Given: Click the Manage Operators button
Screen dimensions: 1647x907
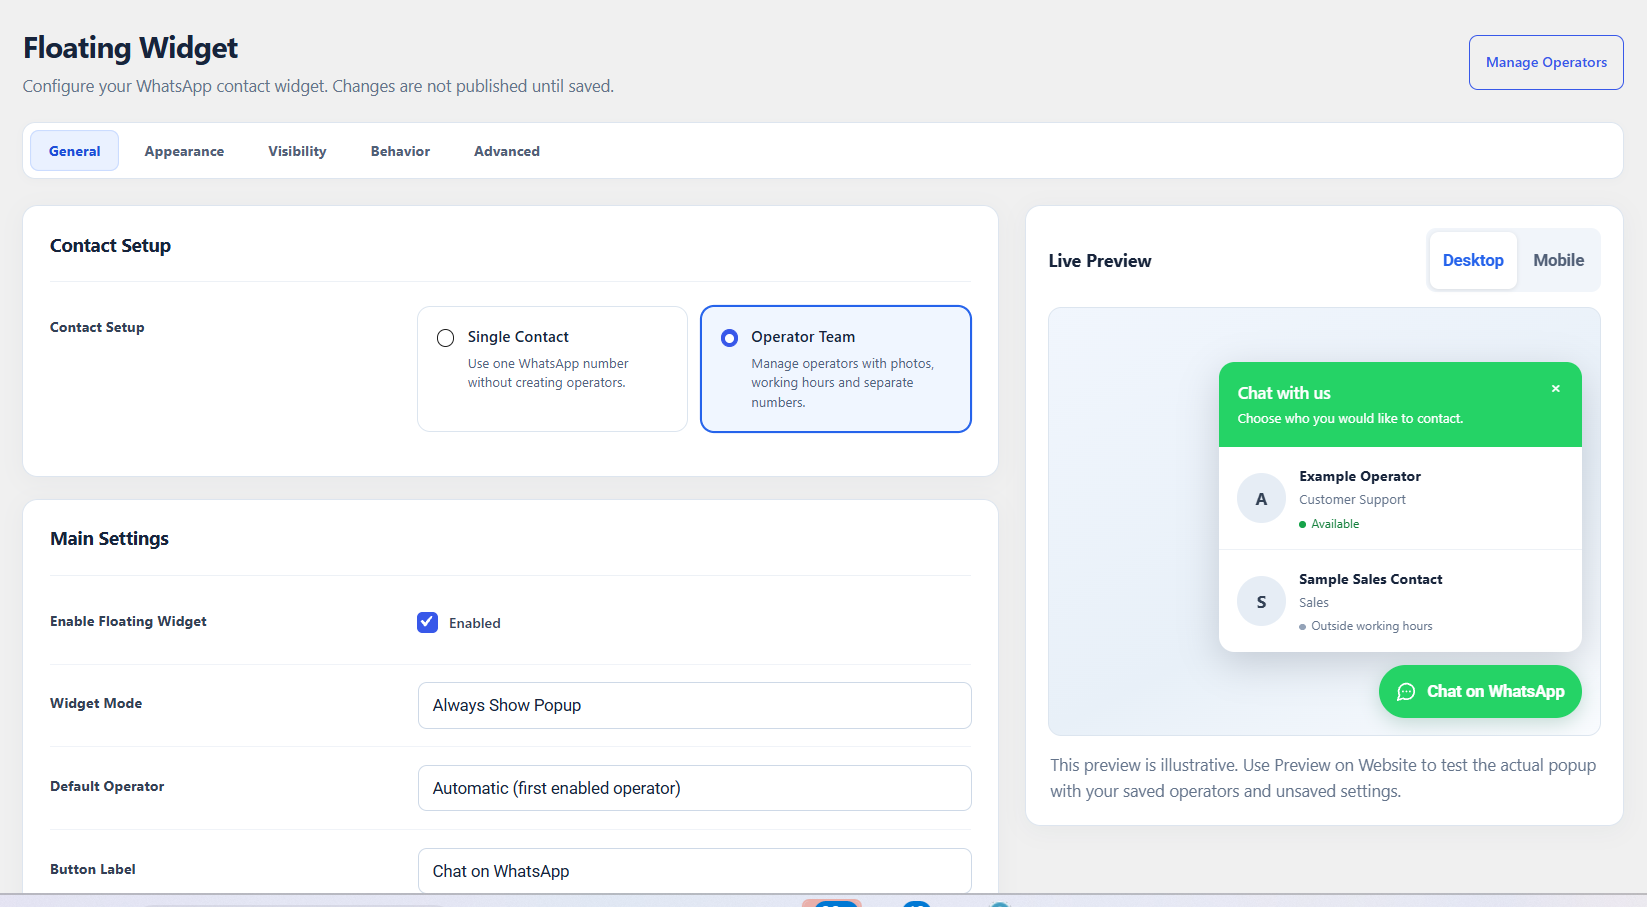Looking at the screenshot, I should pos(1546,62).
